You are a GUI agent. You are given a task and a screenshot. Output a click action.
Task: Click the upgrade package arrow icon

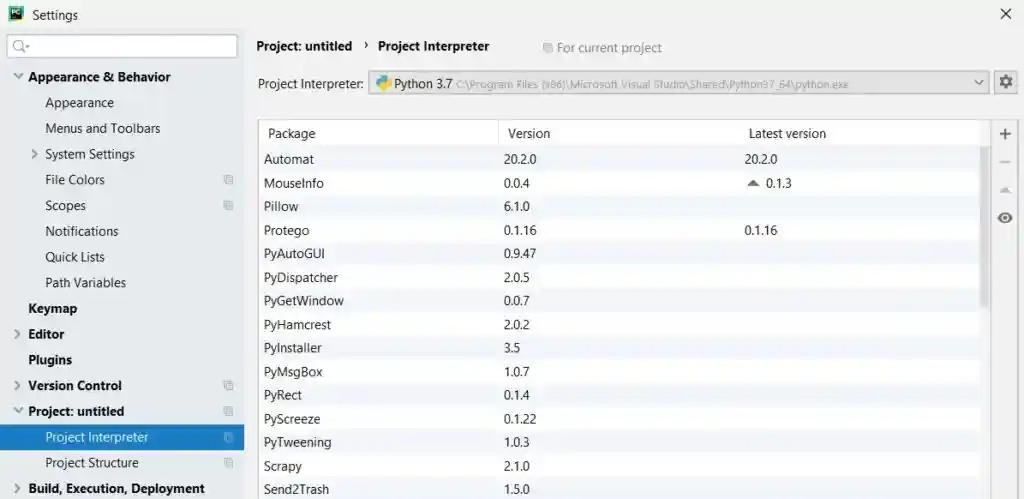(x=1005, y=190)
